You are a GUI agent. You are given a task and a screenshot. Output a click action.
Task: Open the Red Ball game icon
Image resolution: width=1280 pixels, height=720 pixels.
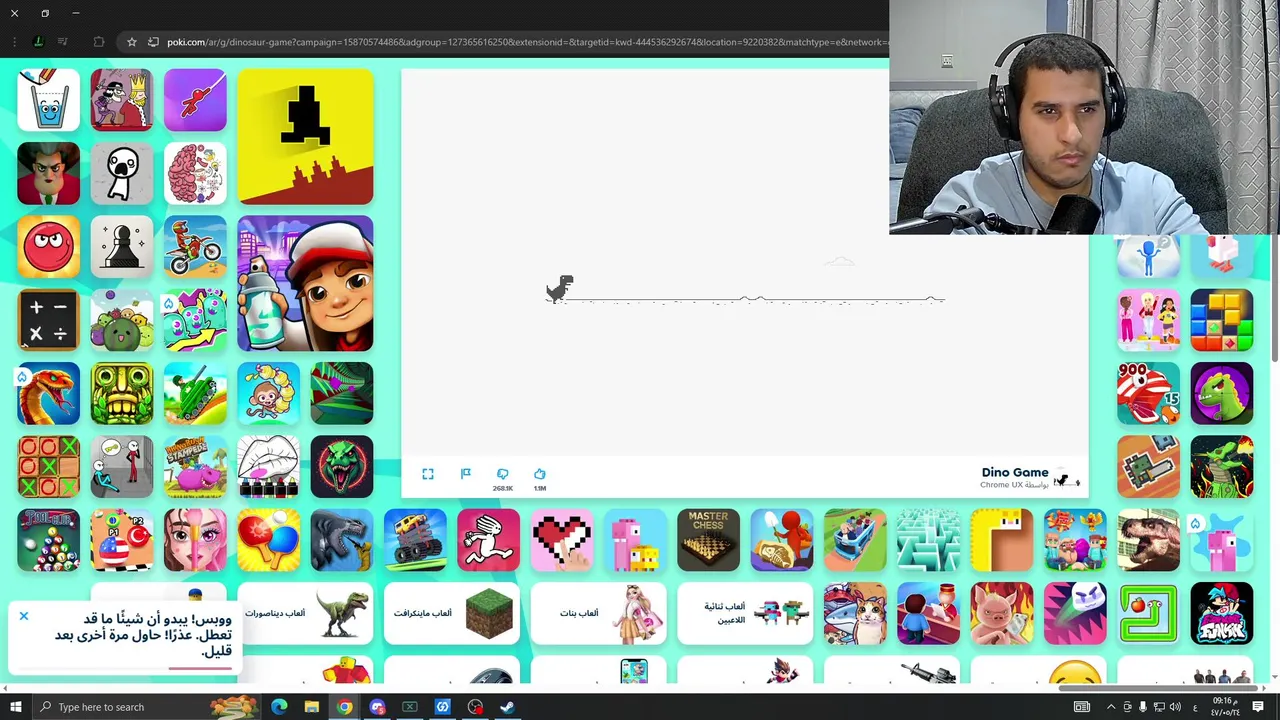pyautogui.click(x=48, y=247)
